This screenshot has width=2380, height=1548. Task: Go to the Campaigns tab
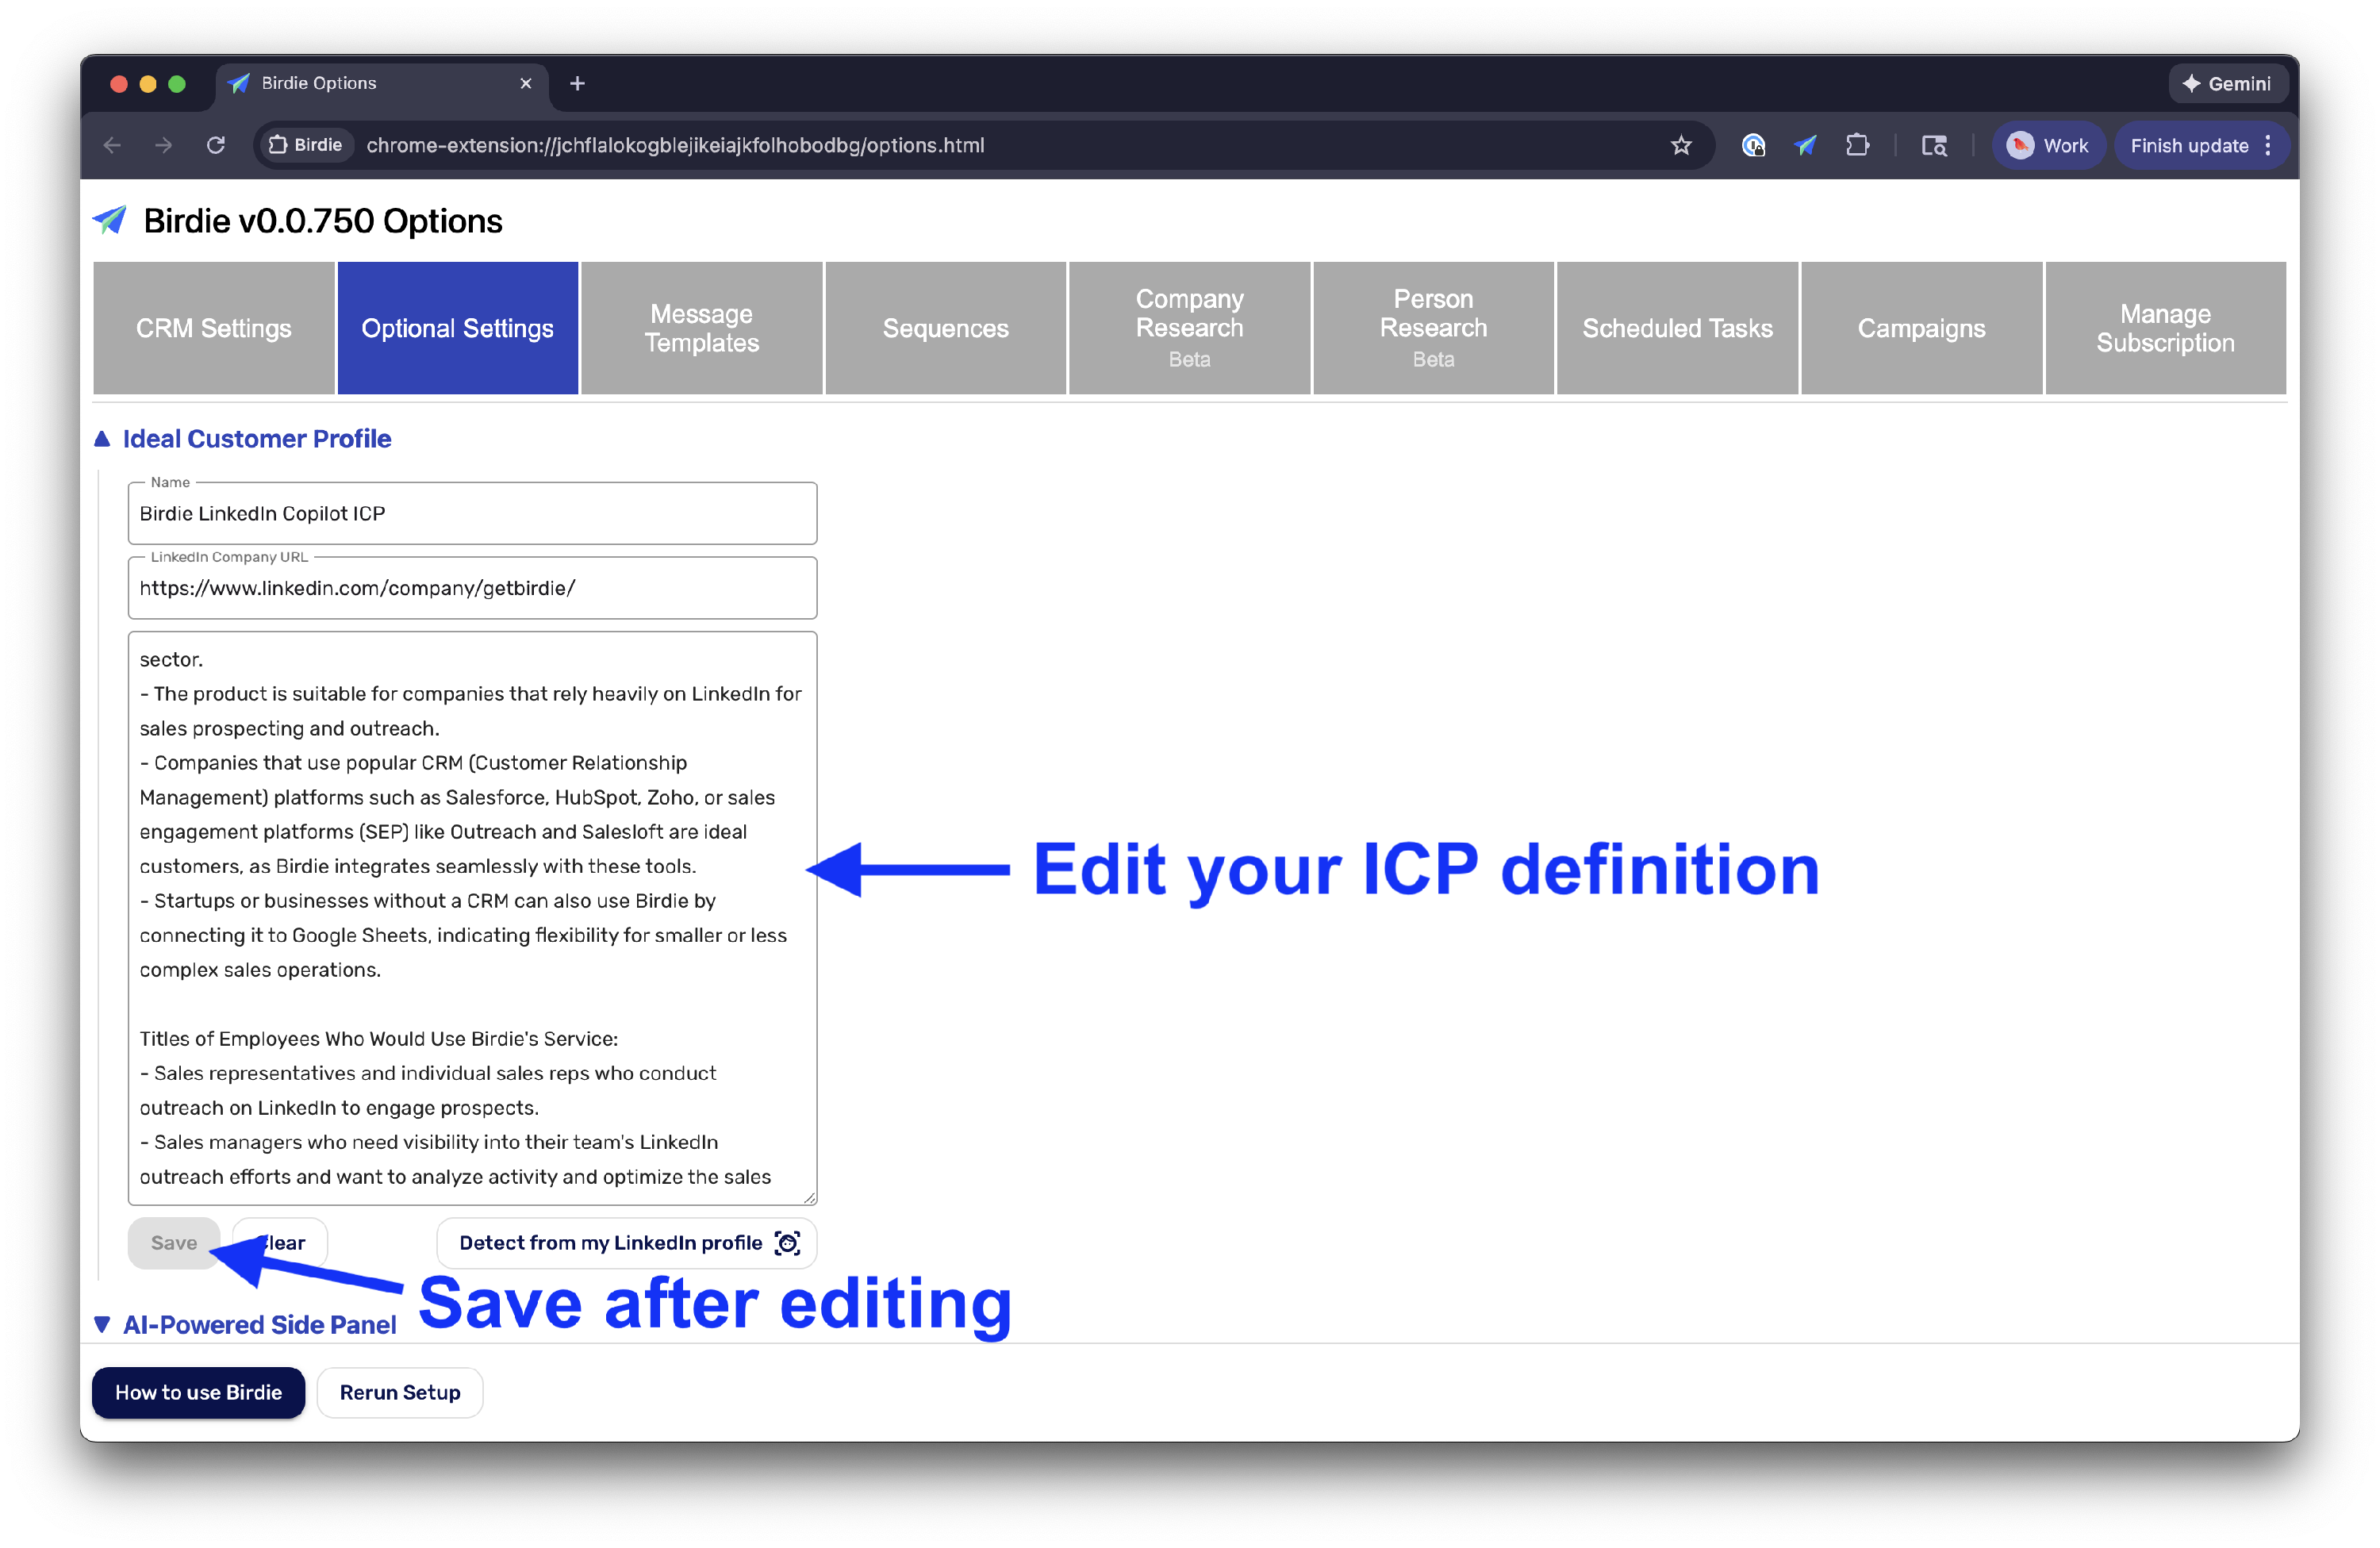pyautogui.click(x=1921, y=328)
